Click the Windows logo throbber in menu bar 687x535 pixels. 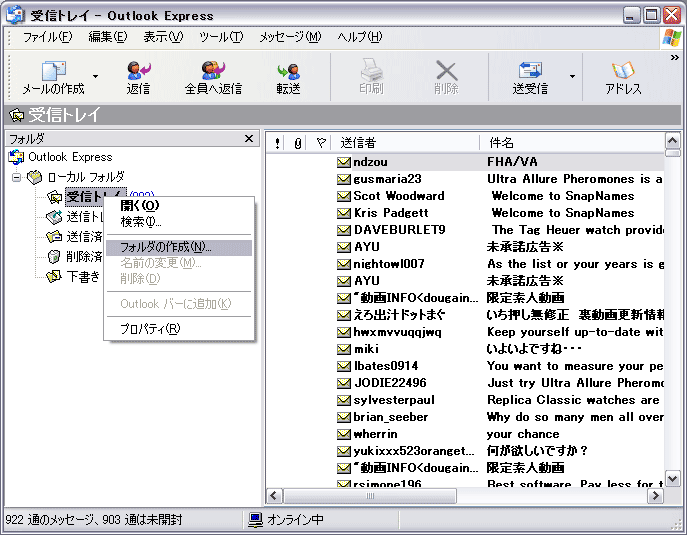[672, 38]
